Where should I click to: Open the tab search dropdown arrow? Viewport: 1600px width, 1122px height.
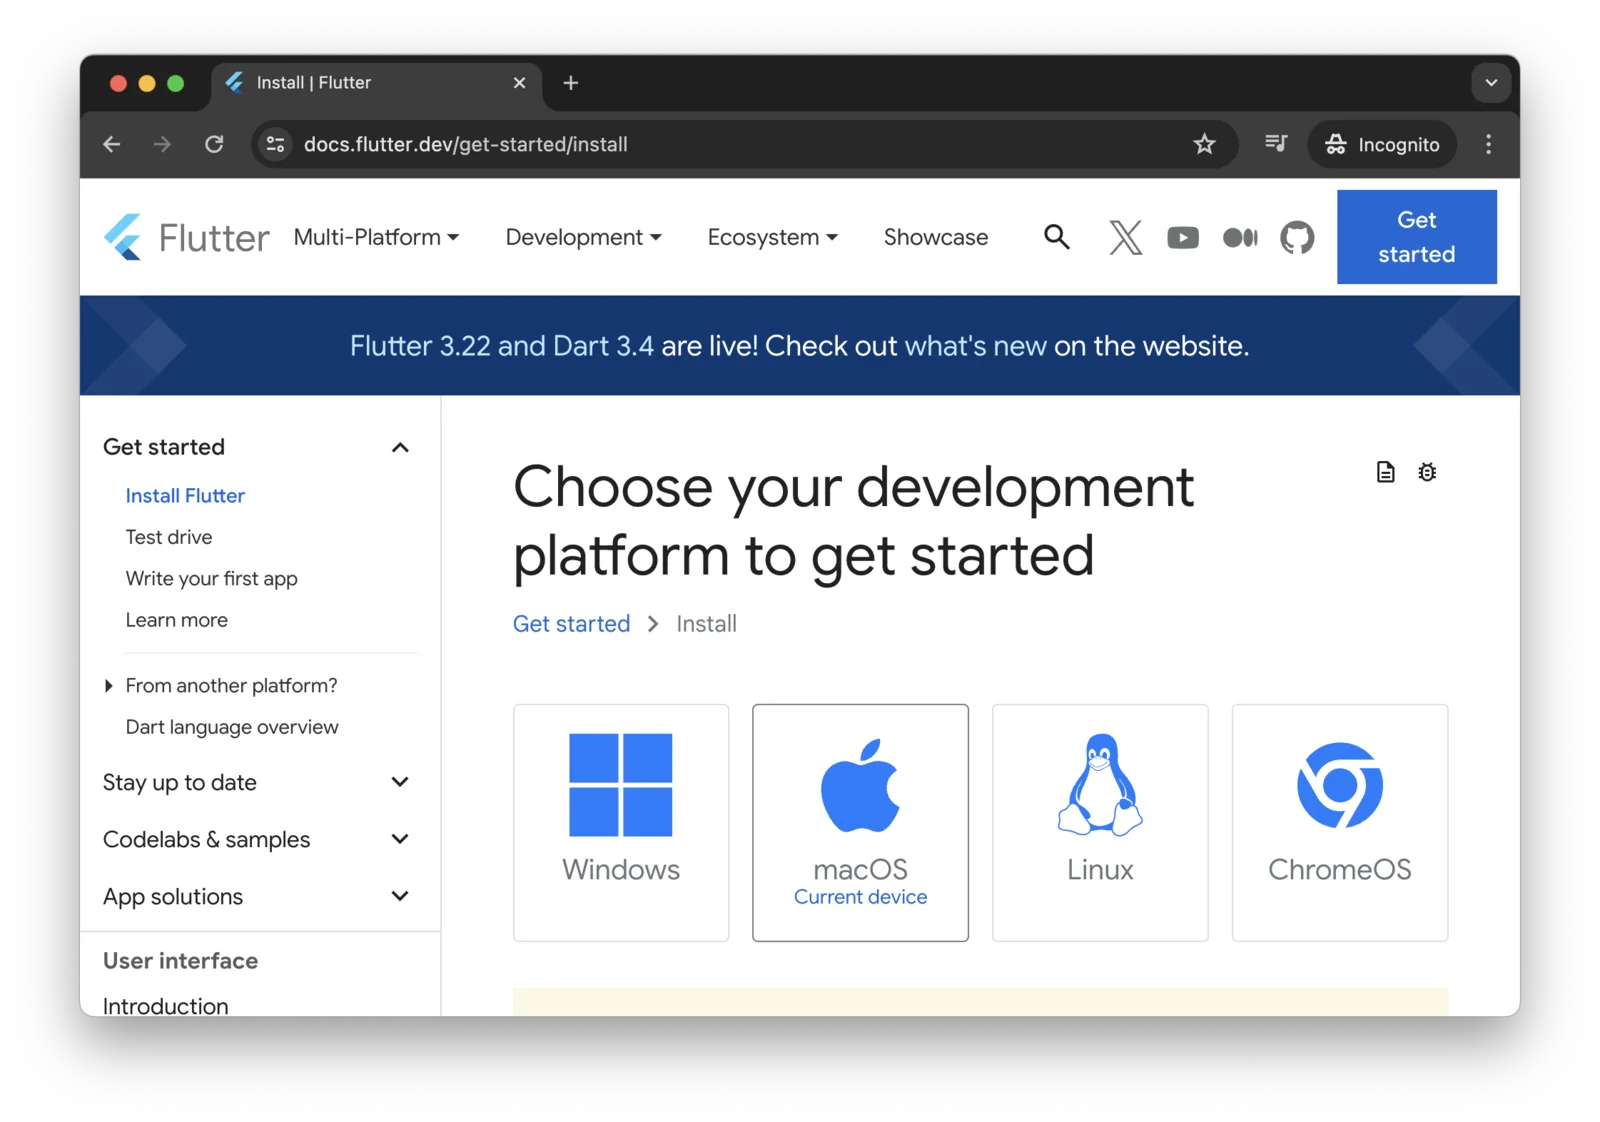pyautogui.click(x=1491, y=83)
